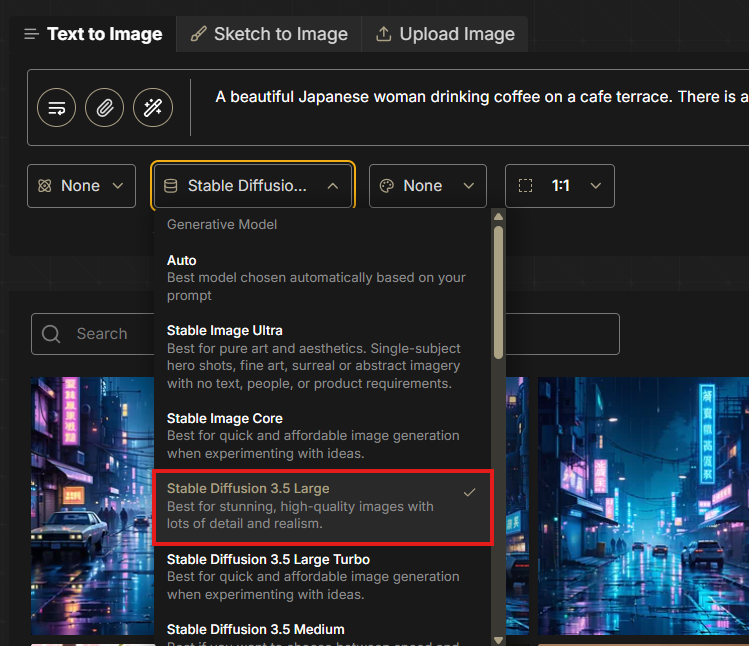Viewport: 749px width, 646px height.
Task: Open the right neon rainy street thumbnail
Action: pyautogui.click(x=643, y=506)
